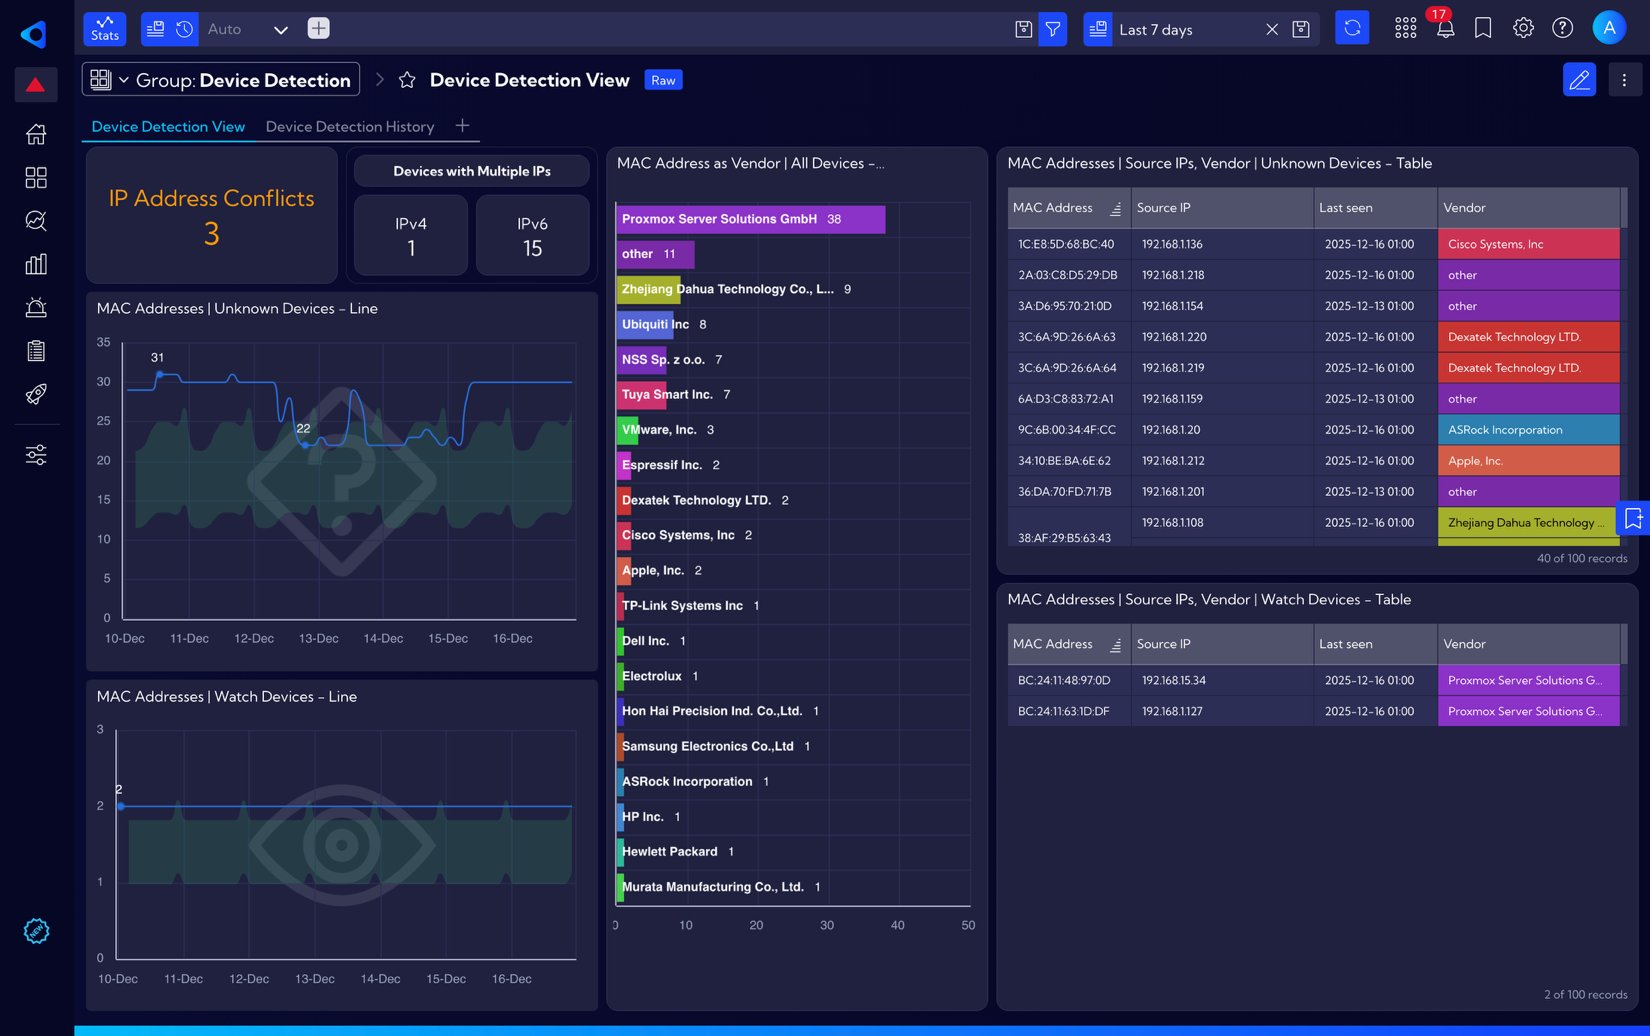This screenshot has height=1036, width=1650.
Task: Click save icon left of filter funnel
Action: 1023,30
